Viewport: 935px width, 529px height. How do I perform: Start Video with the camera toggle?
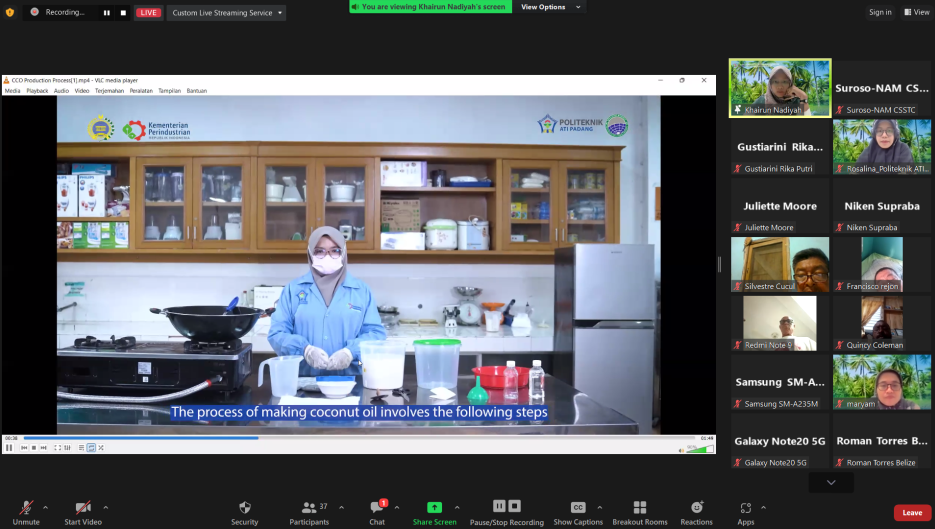tap(84, 508)
